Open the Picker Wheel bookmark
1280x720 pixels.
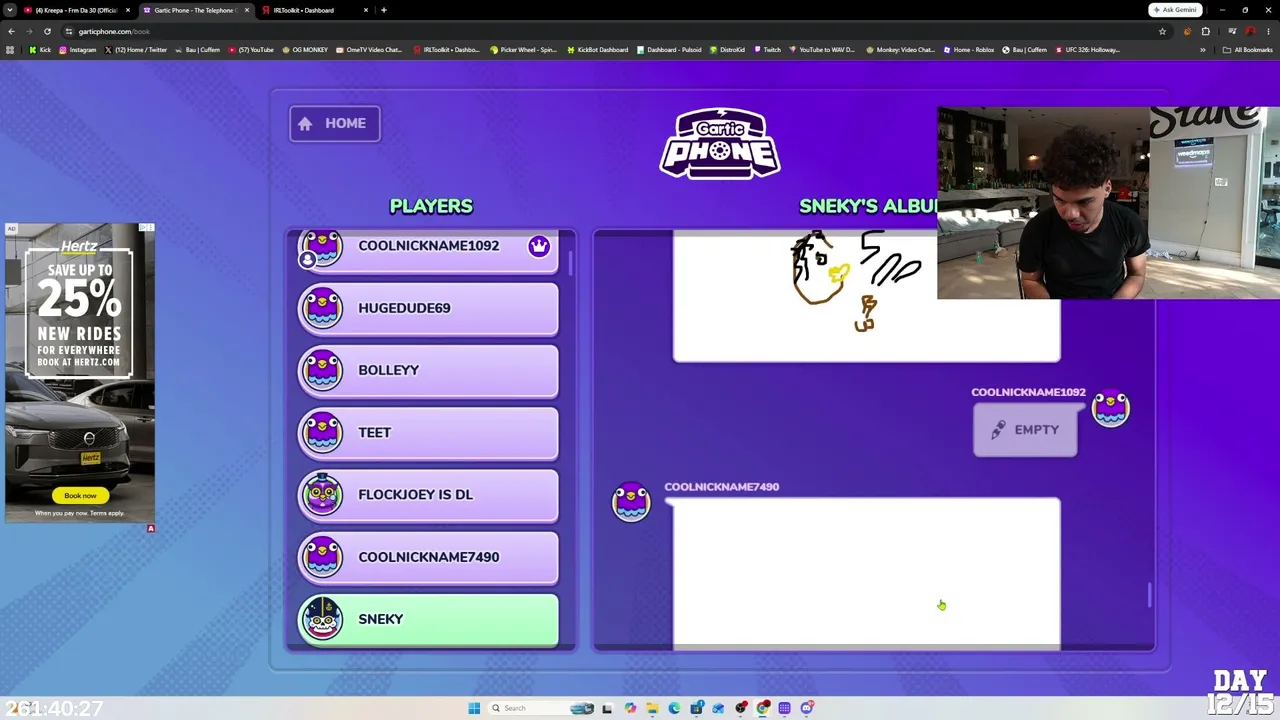click(523, 50)
